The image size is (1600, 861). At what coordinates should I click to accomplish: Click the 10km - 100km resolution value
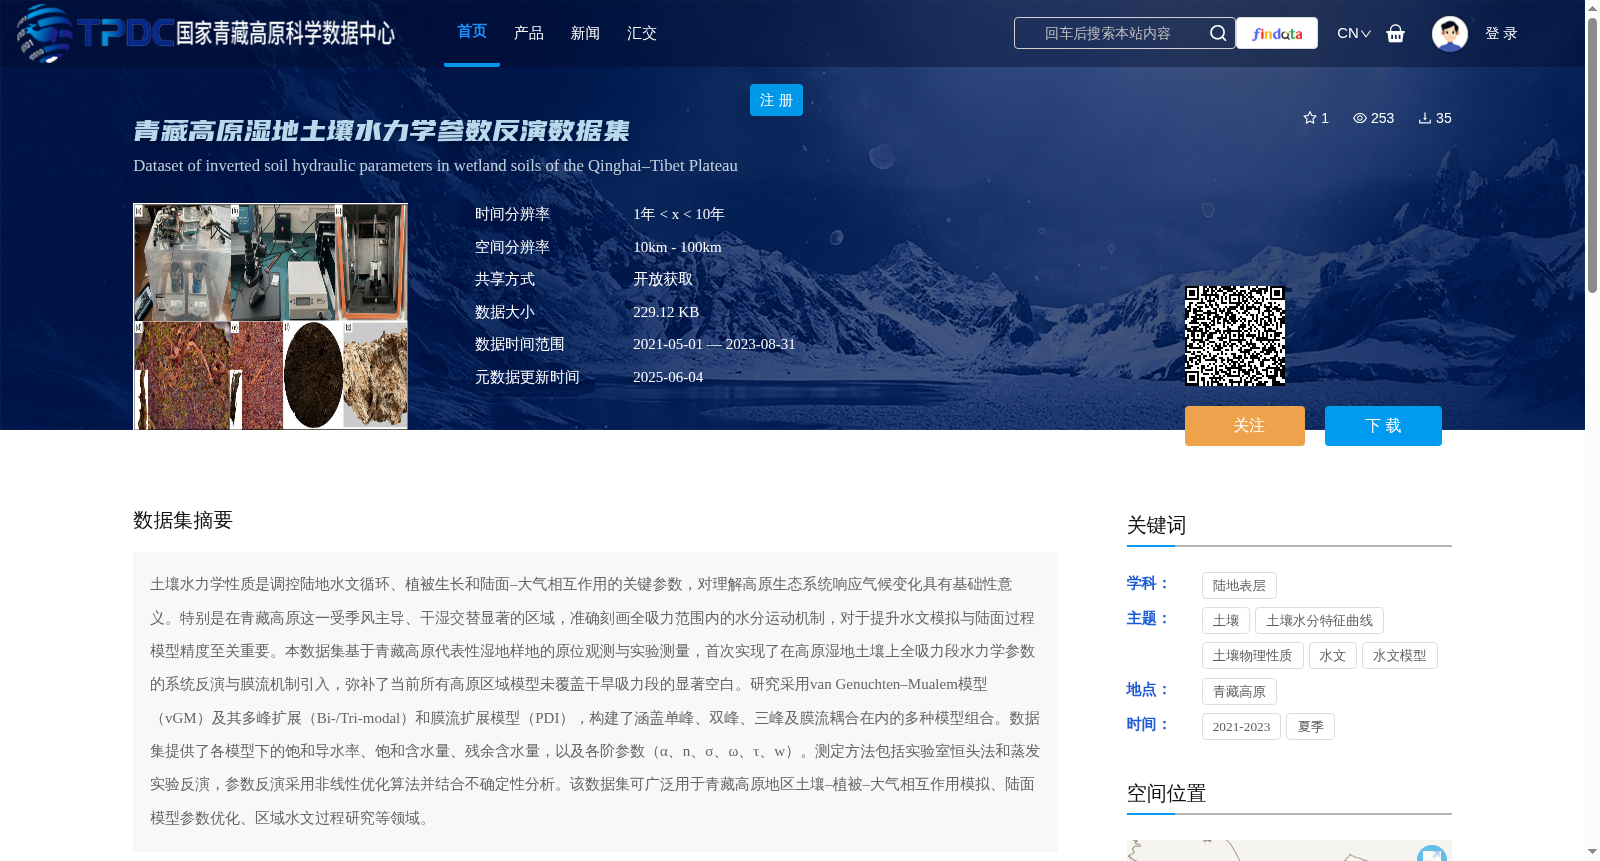677,247
